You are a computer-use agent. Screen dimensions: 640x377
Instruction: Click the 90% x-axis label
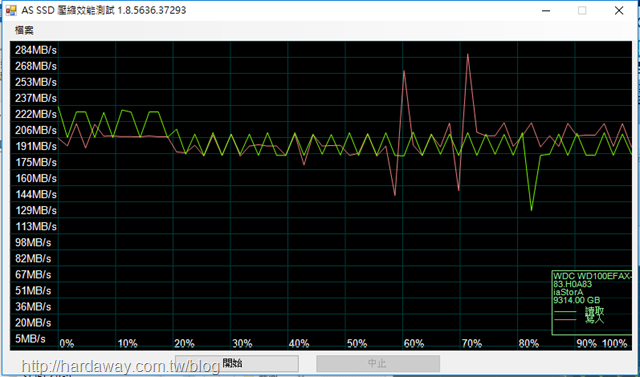coord(587,344)
